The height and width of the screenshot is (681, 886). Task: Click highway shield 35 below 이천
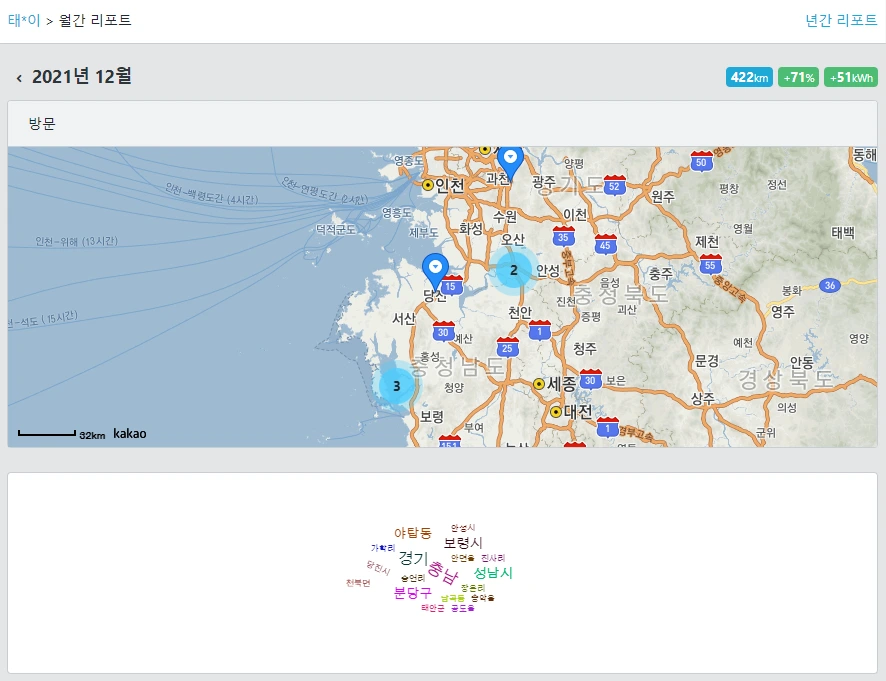click(x=563, y=236)
